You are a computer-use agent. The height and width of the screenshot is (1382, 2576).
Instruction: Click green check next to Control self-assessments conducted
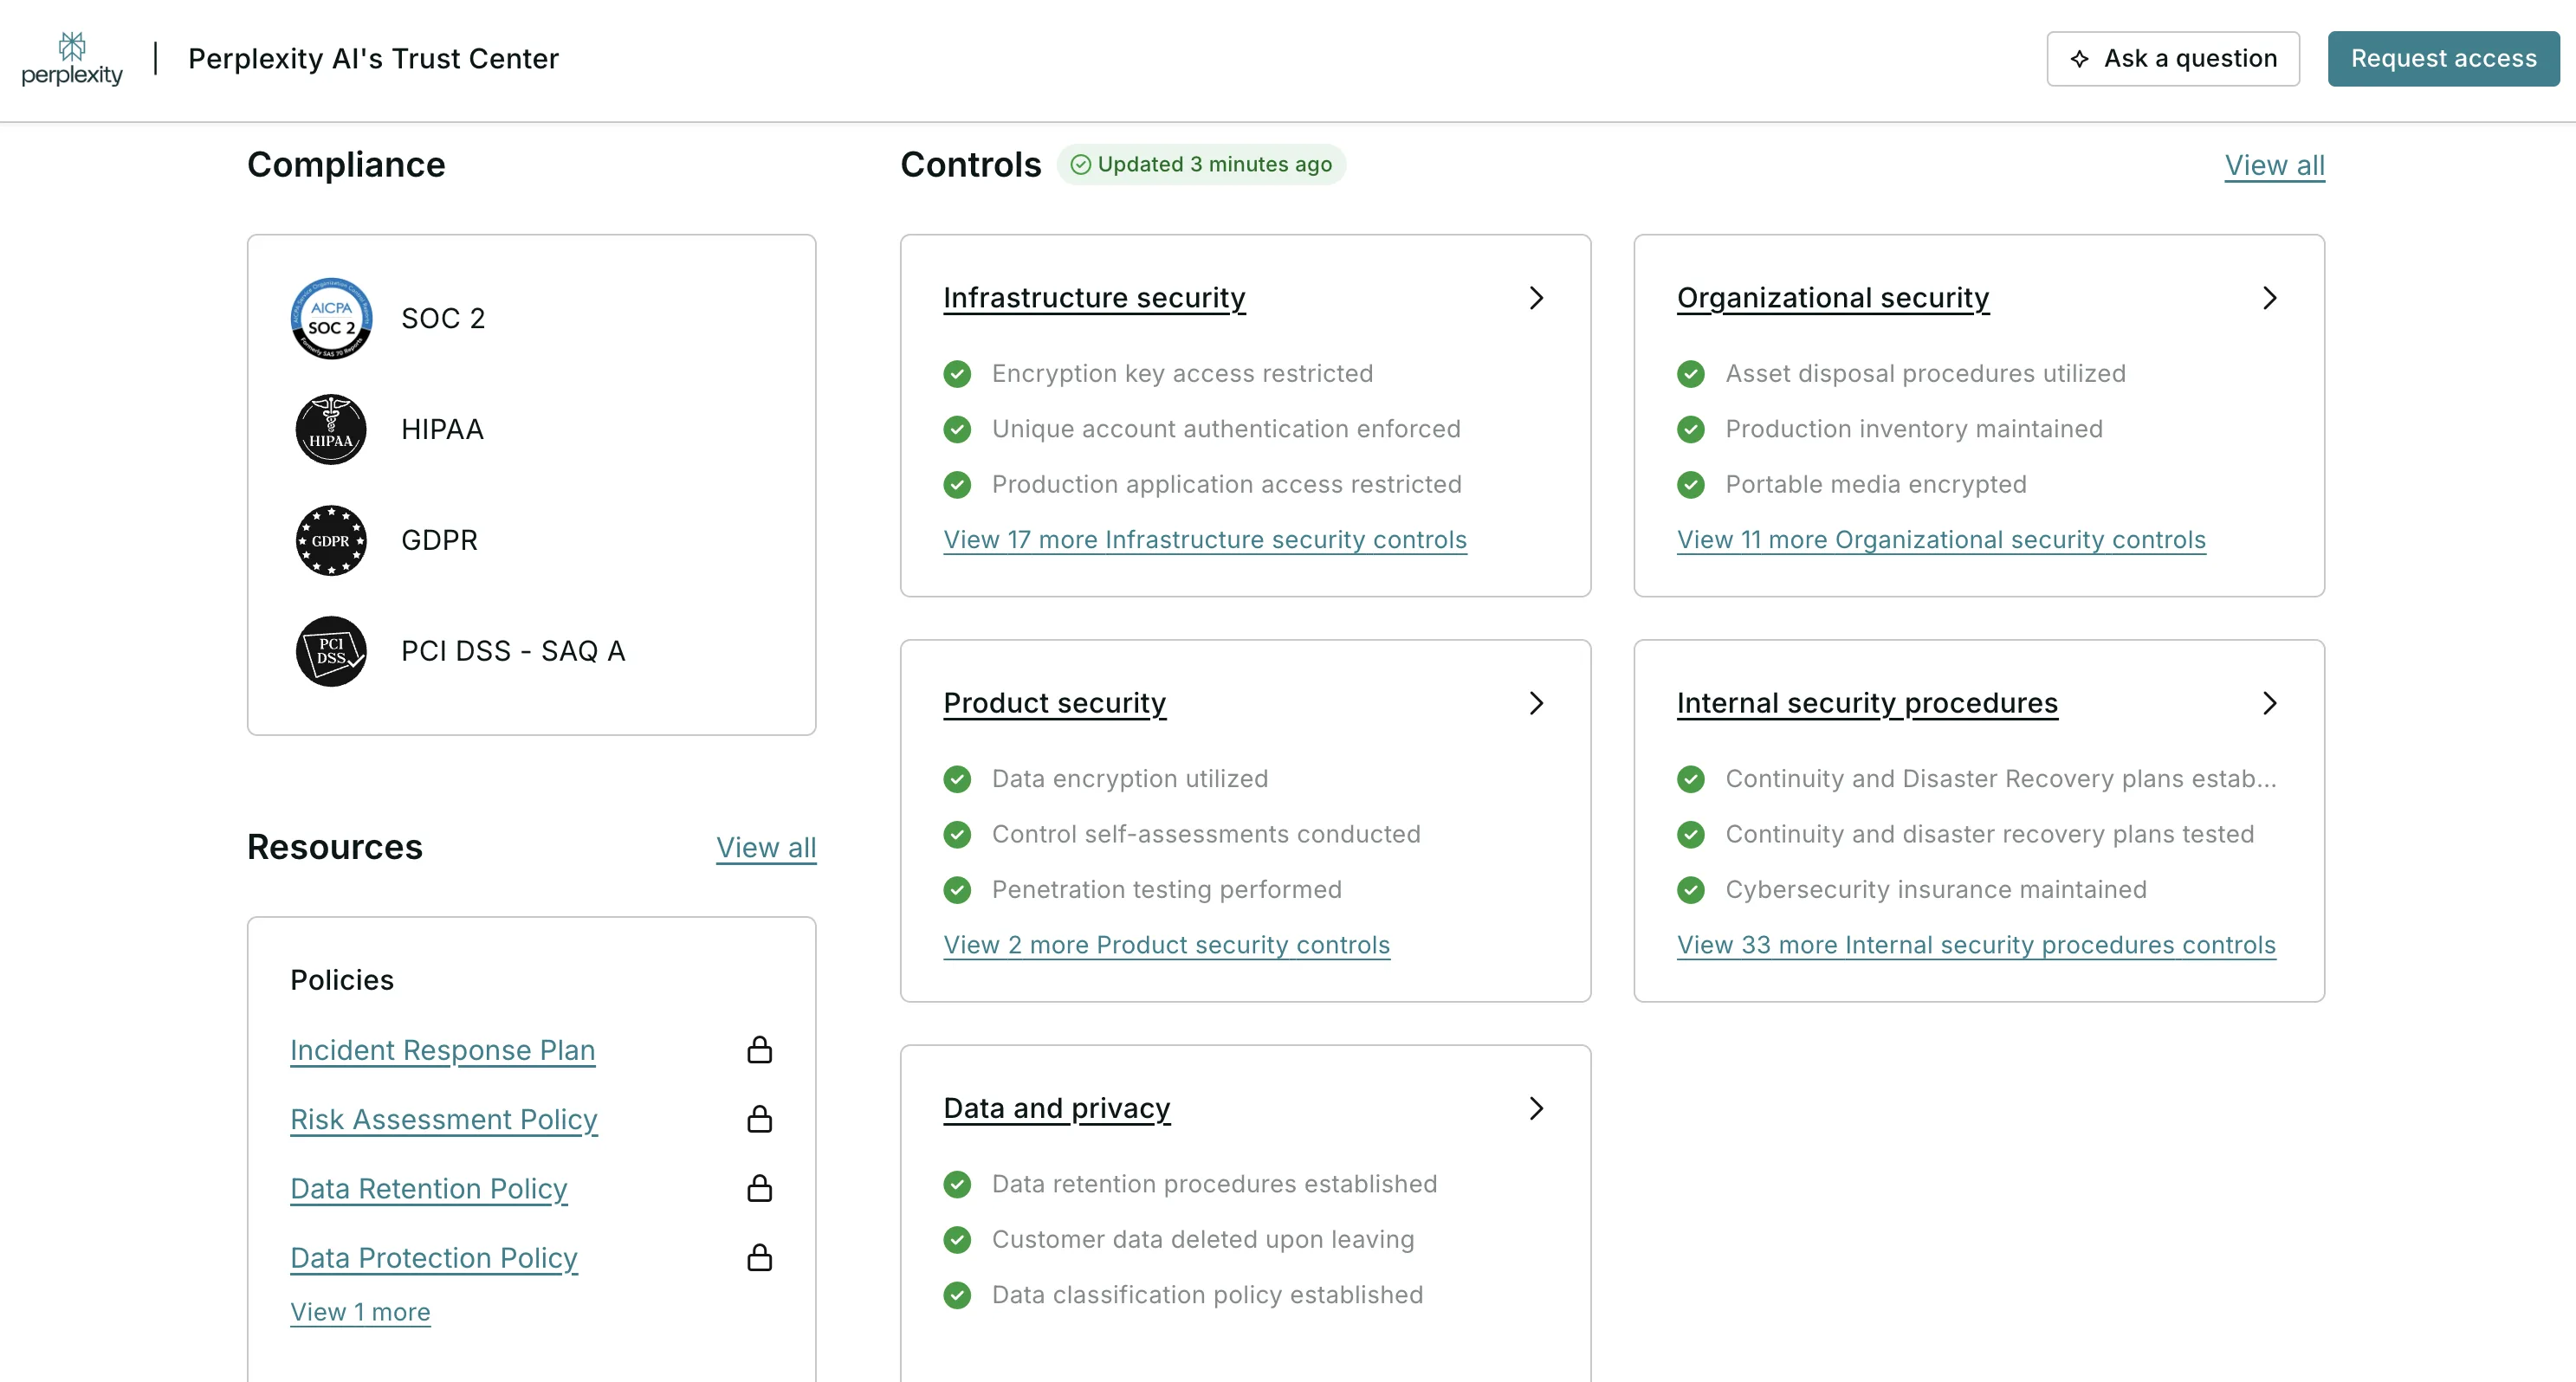point(957,834)
